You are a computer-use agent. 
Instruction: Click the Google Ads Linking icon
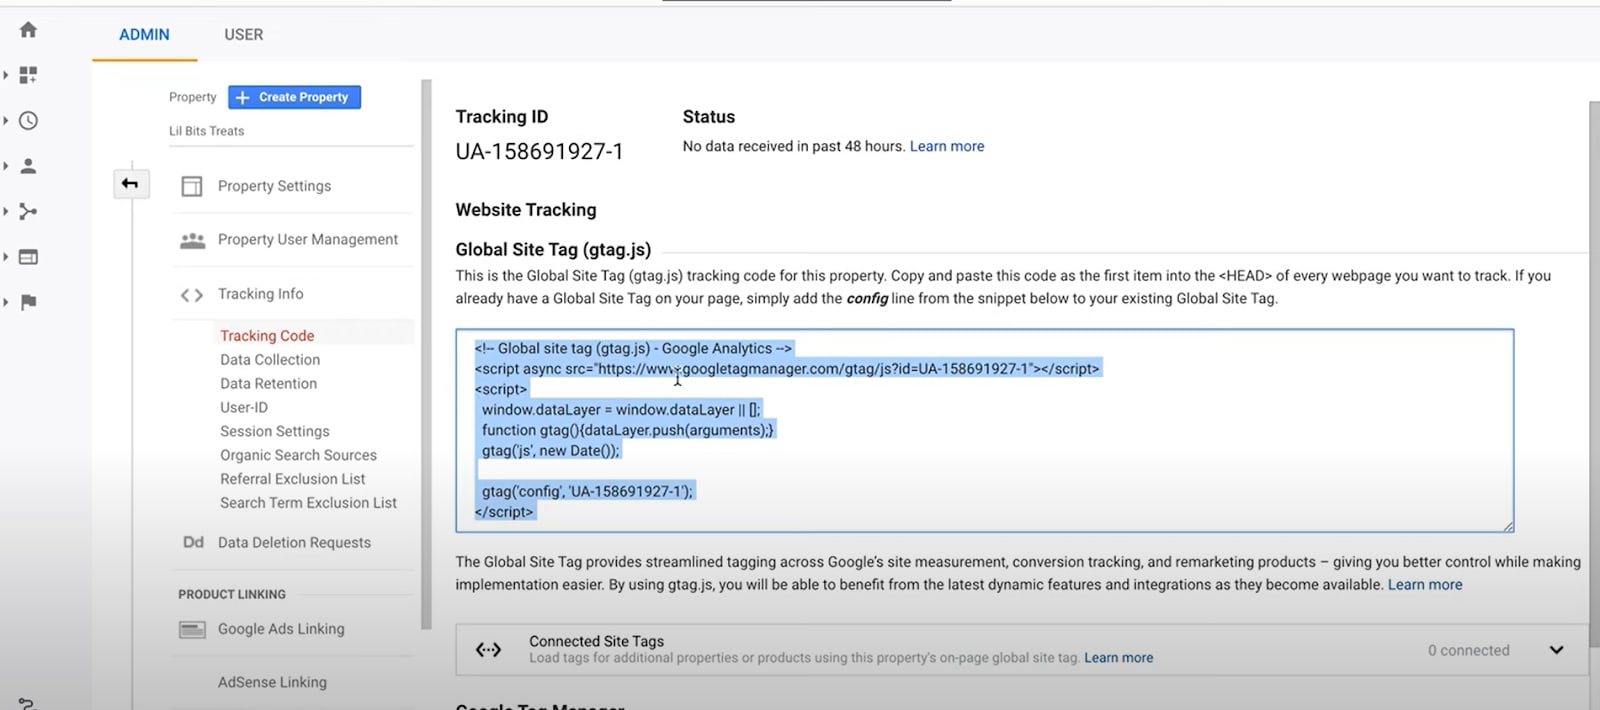192,629
